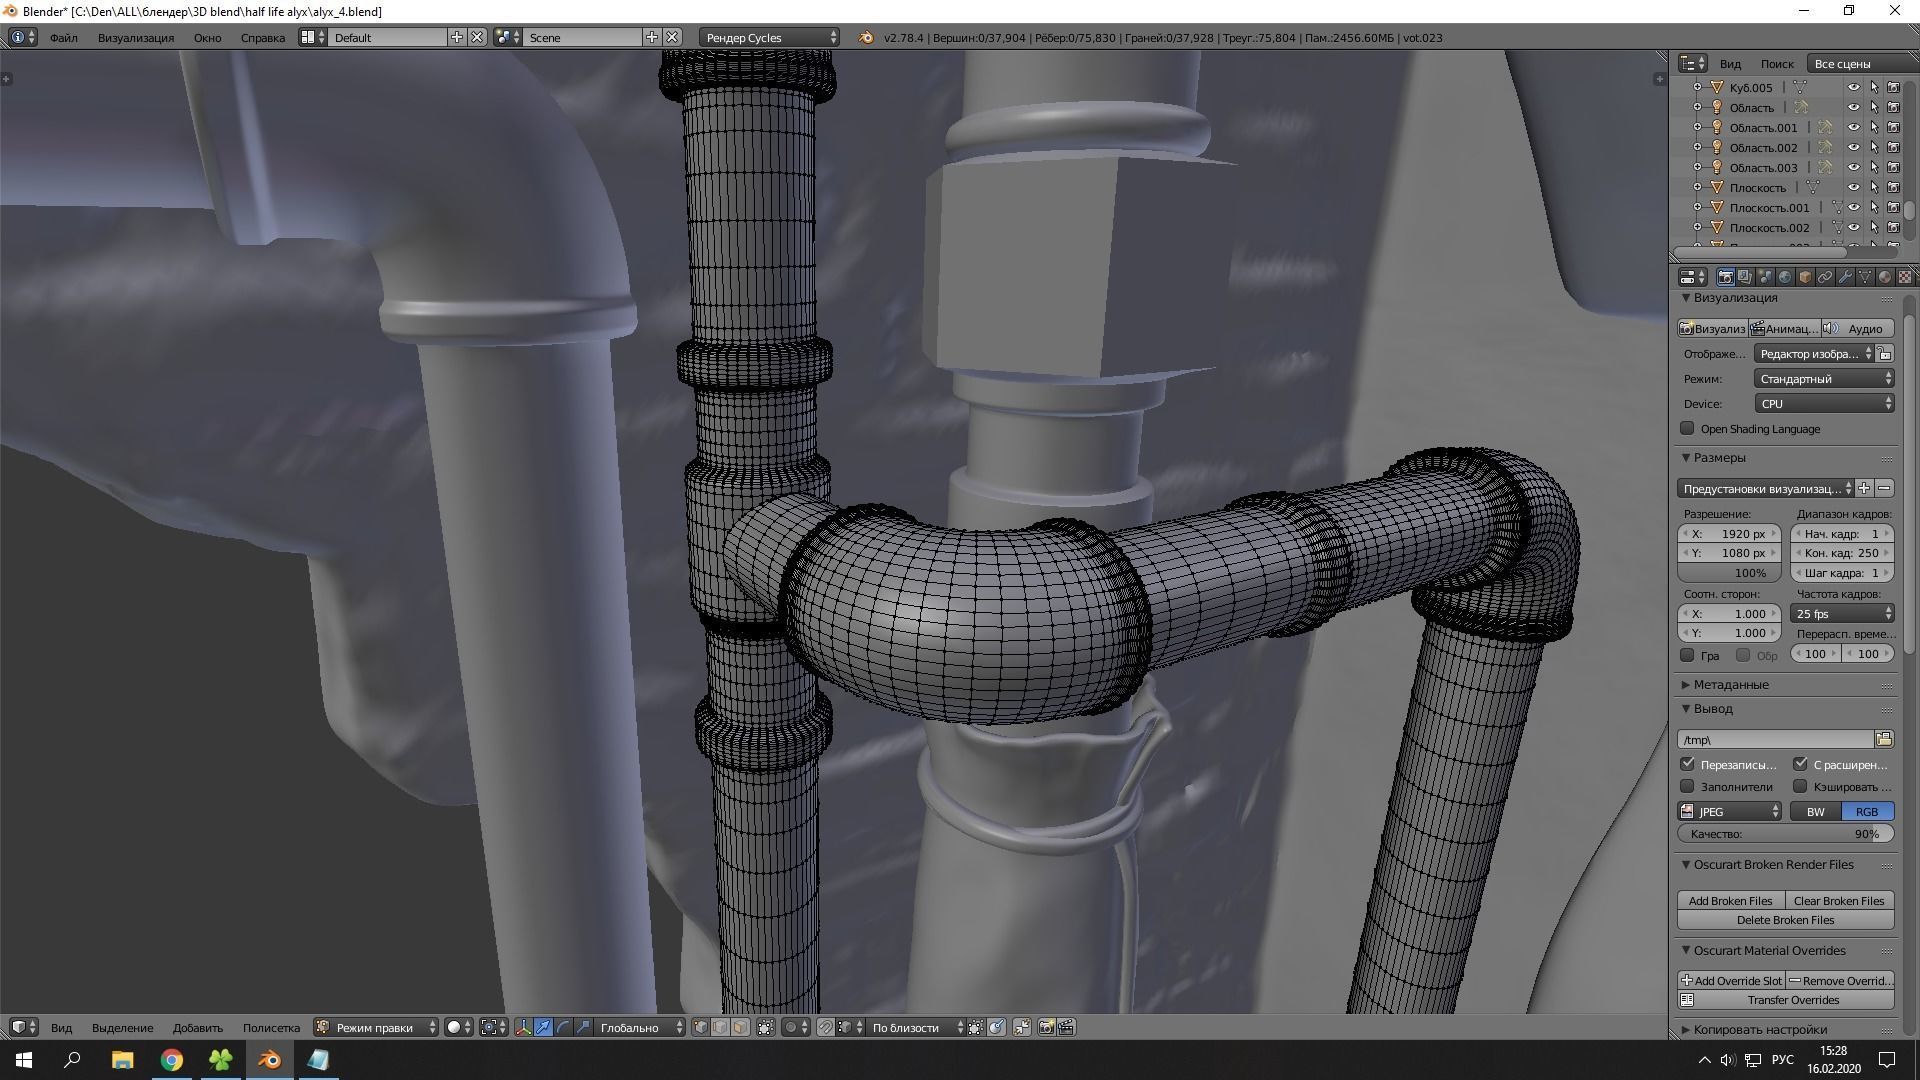Open the Выделение select menu
The image size is (1920, 1080).
coord(123,1027)
